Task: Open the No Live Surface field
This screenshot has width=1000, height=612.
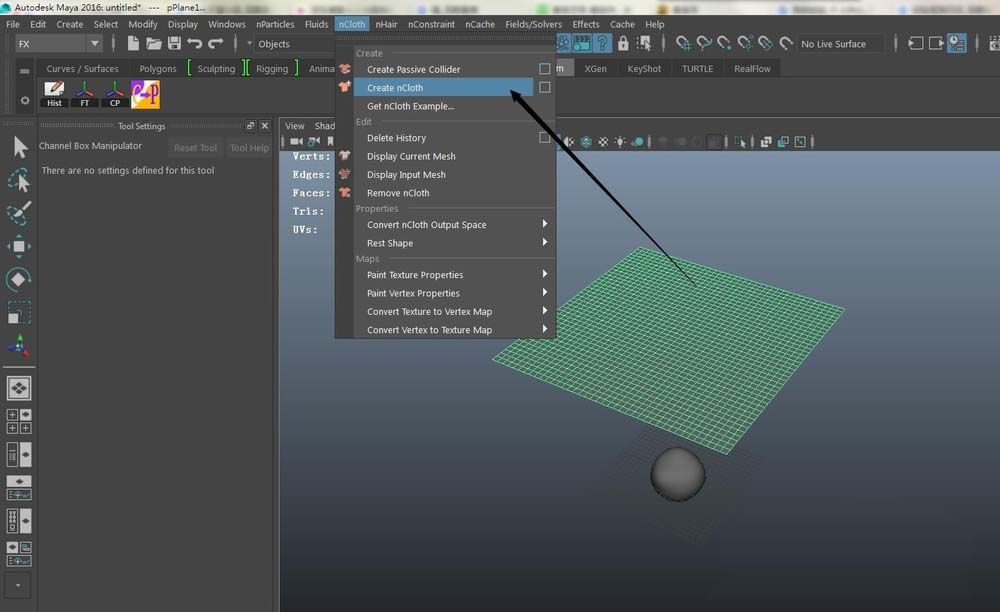Action: click(841, 44)
